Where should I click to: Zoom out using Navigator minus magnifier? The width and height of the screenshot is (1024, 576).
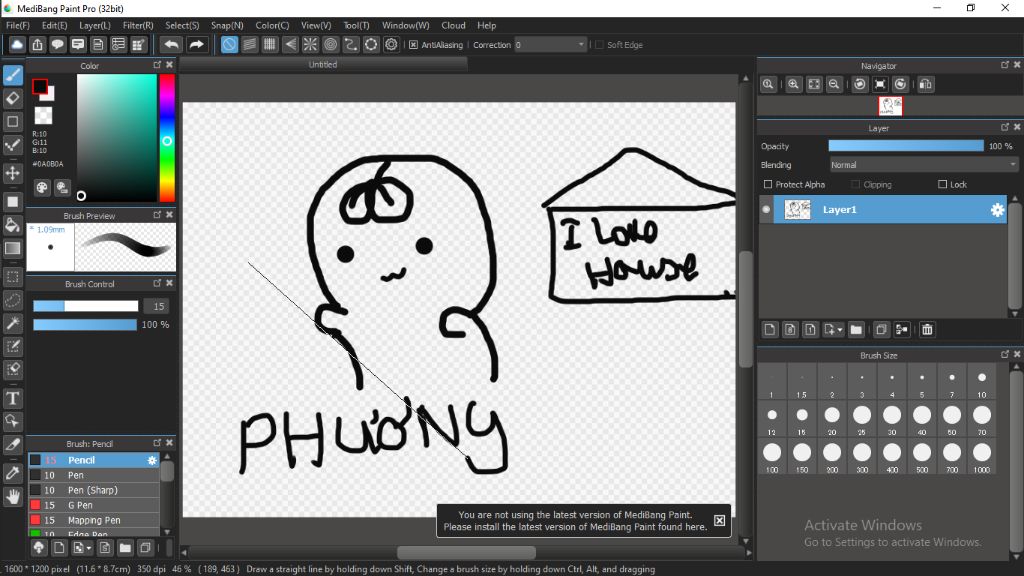pyautogui.click(x=834, y=84)
